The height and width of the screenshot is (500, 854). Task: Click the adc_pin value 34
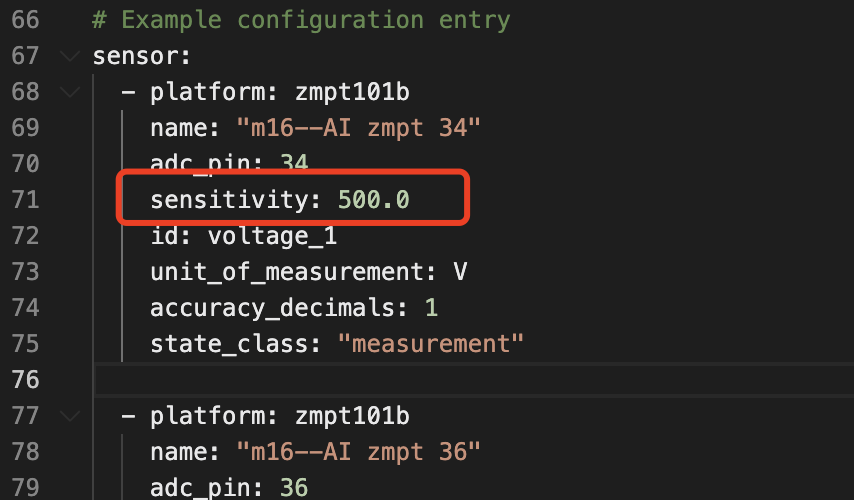click(x=294, y=164)
